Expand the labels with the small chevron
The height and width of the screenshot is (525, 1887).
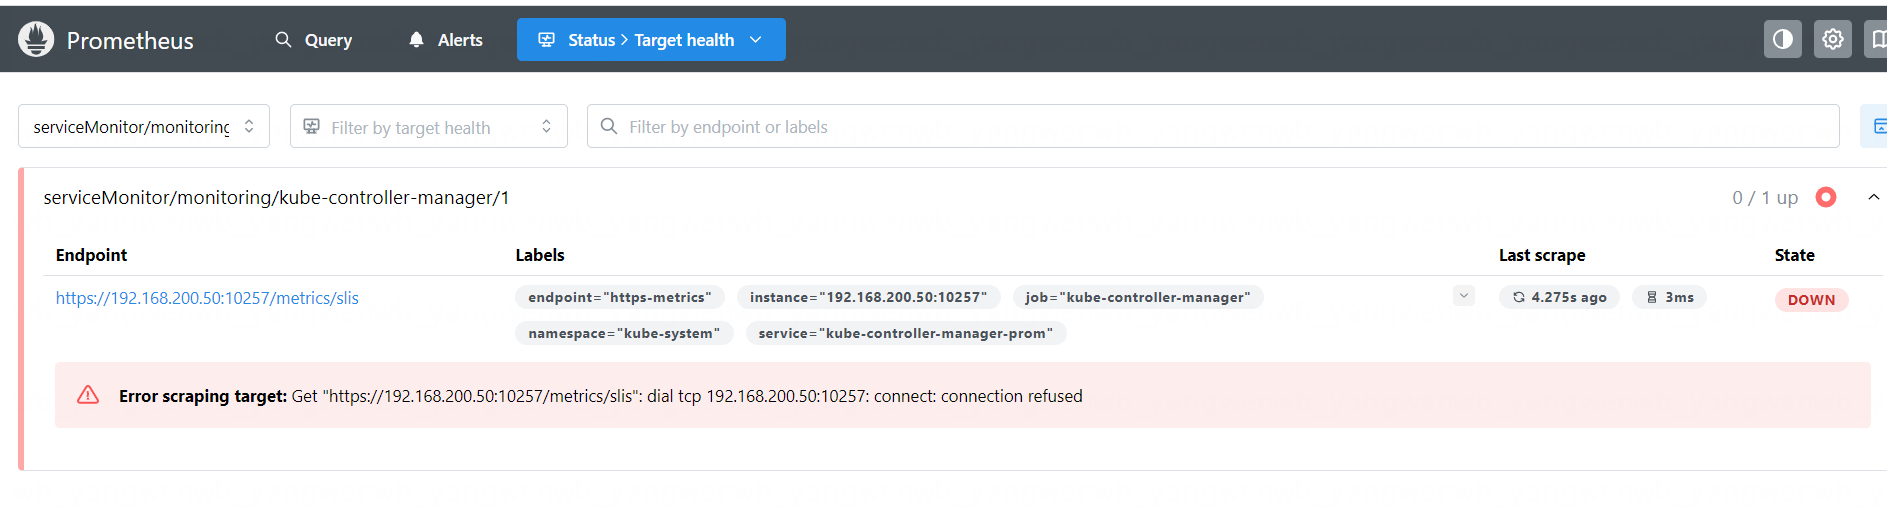pos(1463,296)
